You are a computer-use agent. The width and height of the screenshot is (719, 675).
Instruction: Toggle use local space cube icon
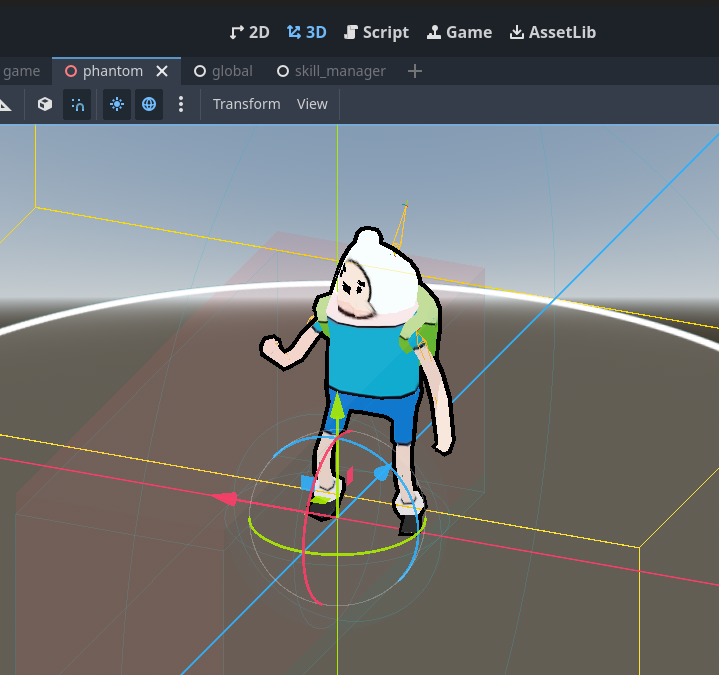(x=45, y=105)
